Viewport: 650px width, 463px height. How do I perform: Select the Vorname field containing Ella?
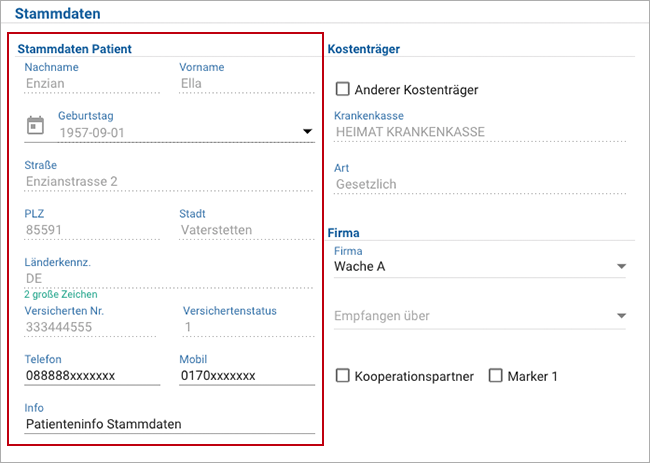coord(247,84)
